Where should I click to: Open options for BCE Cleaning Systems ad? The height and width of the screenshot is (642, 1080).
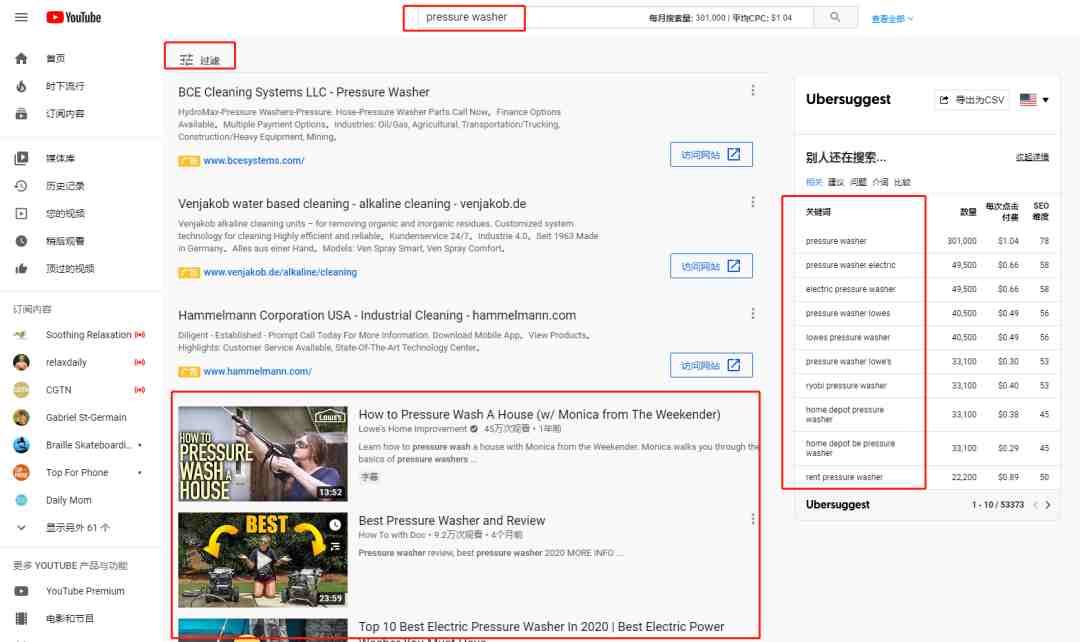coord(753,90)
